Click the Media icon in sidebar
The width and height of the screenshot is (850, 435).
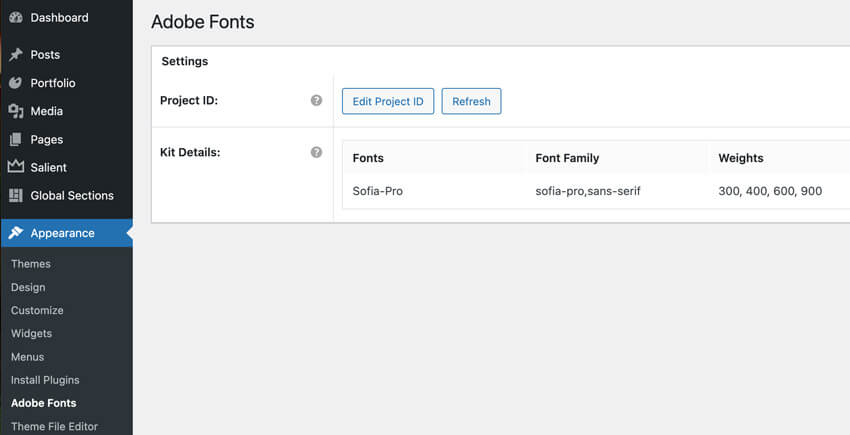pos(16,111)
